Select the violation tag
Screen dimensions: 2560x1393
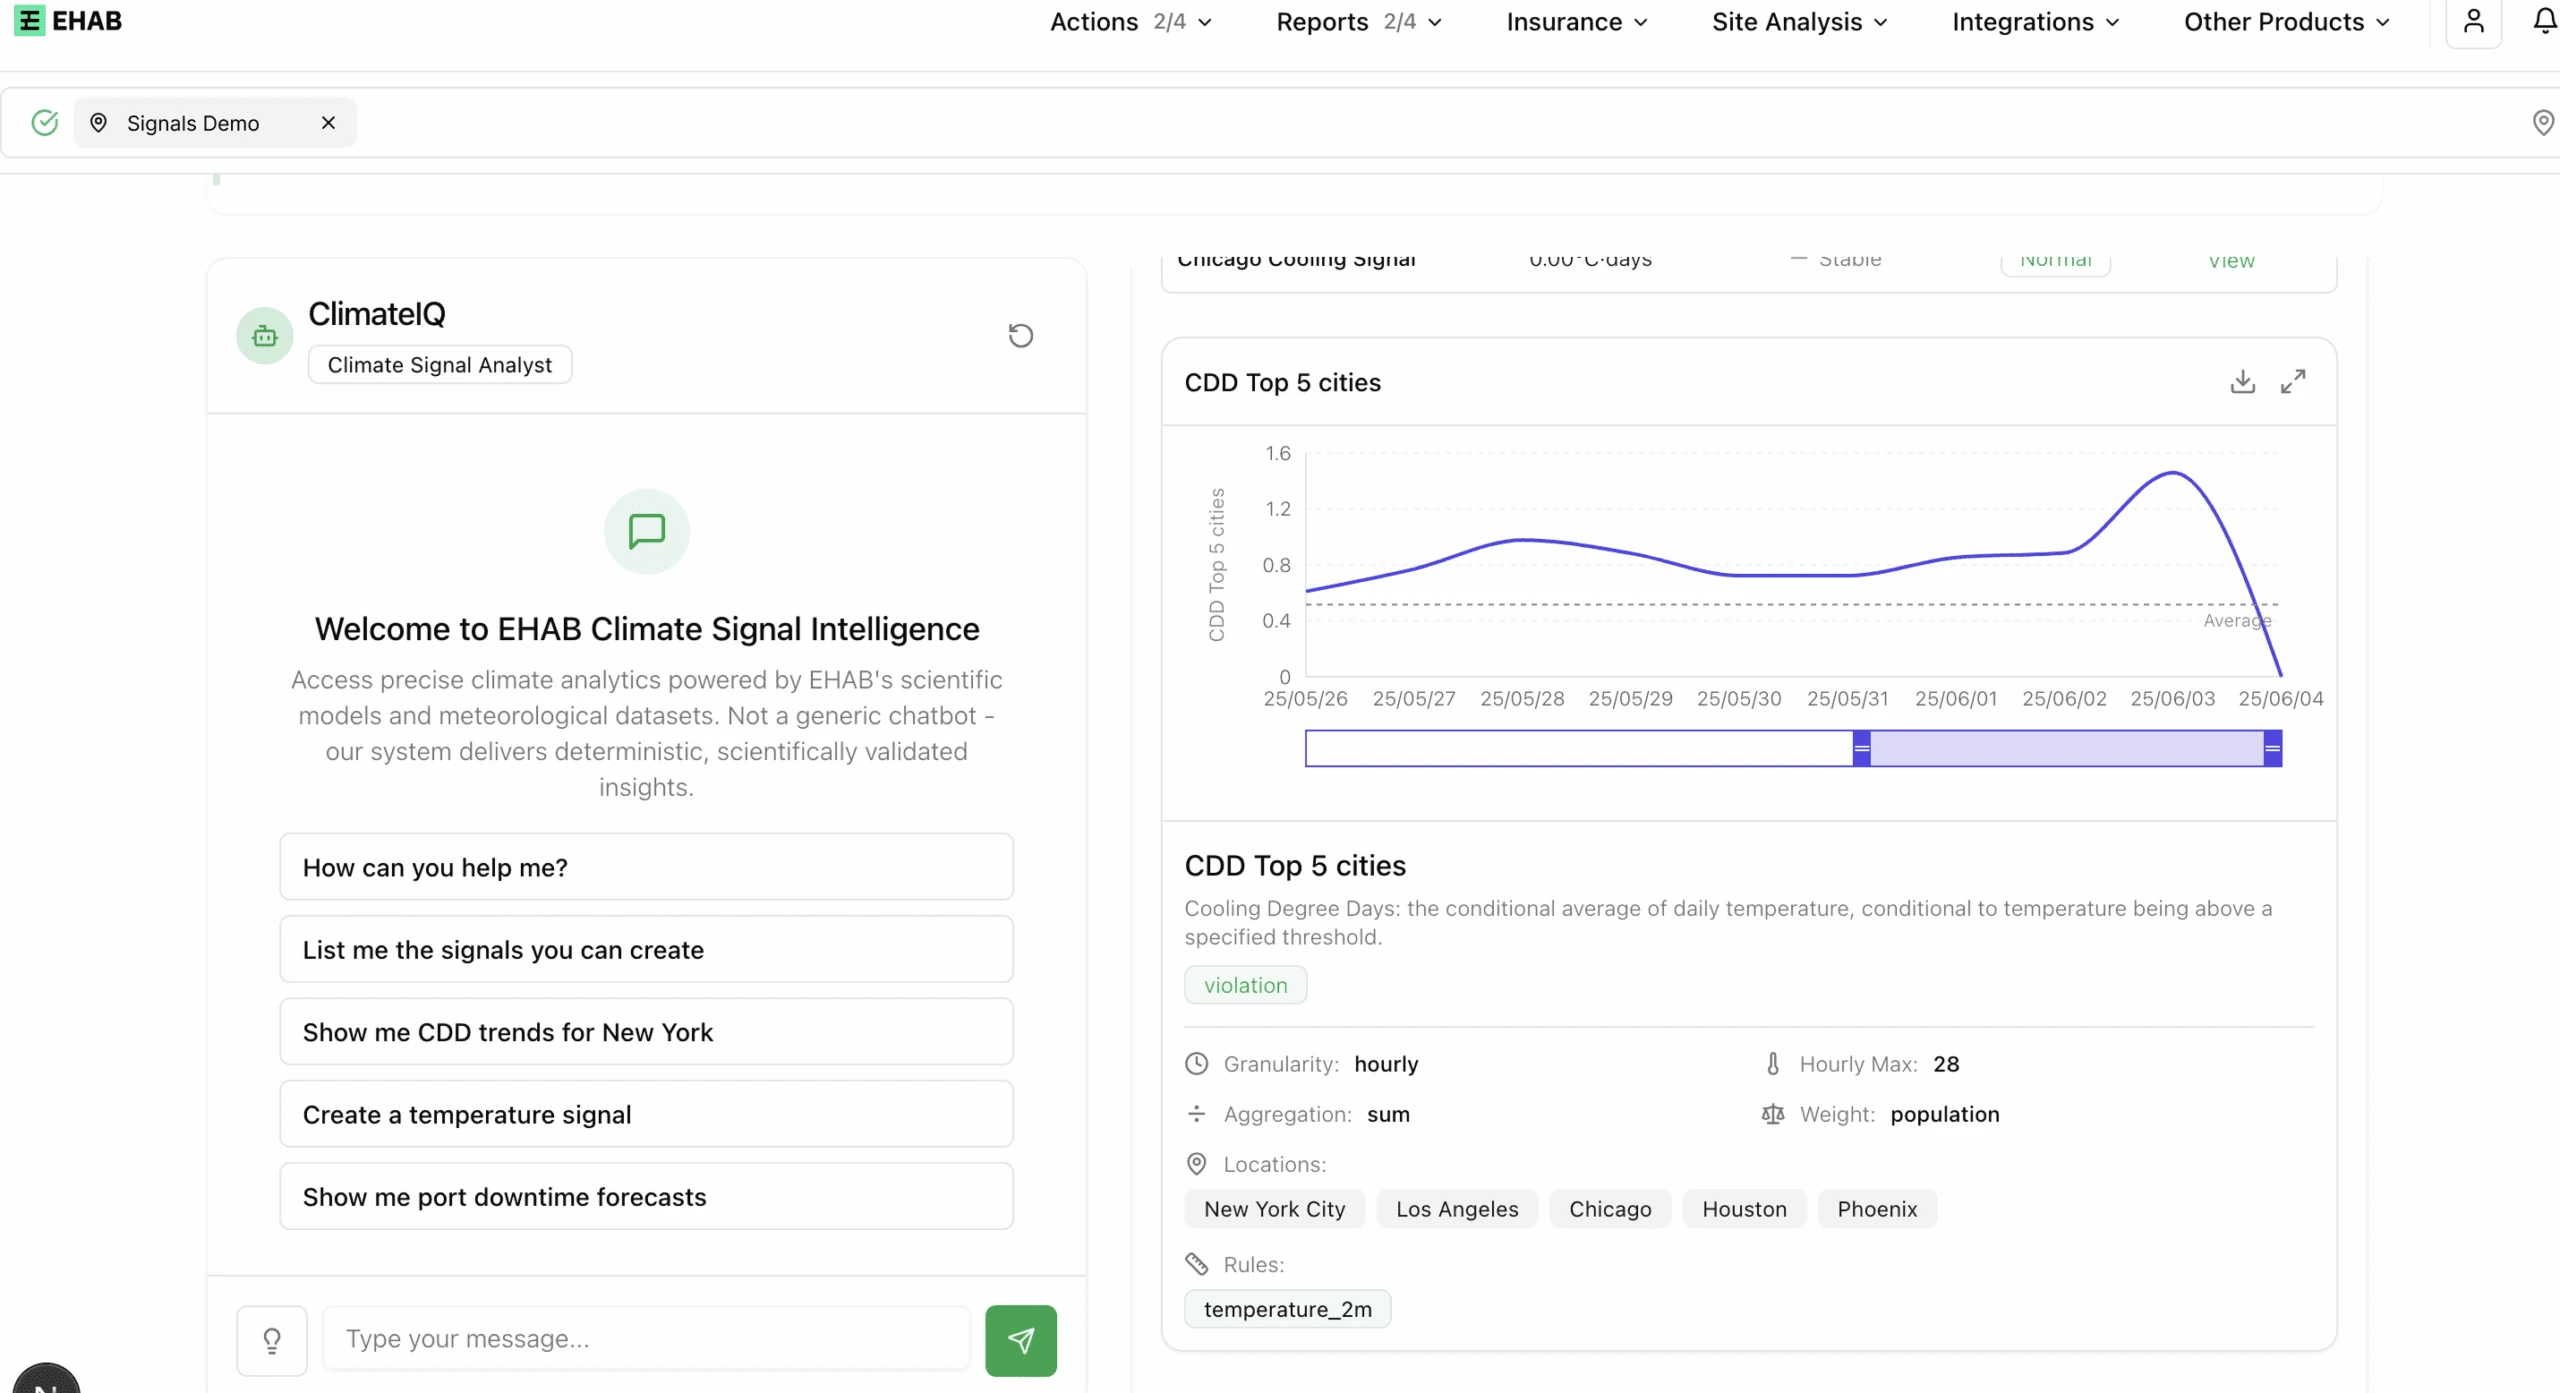(x=1245, y=985)
